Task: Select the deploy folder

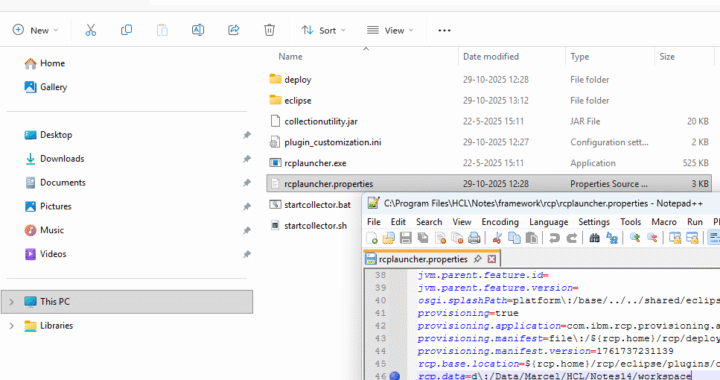Action: click(x=298, y=79)
